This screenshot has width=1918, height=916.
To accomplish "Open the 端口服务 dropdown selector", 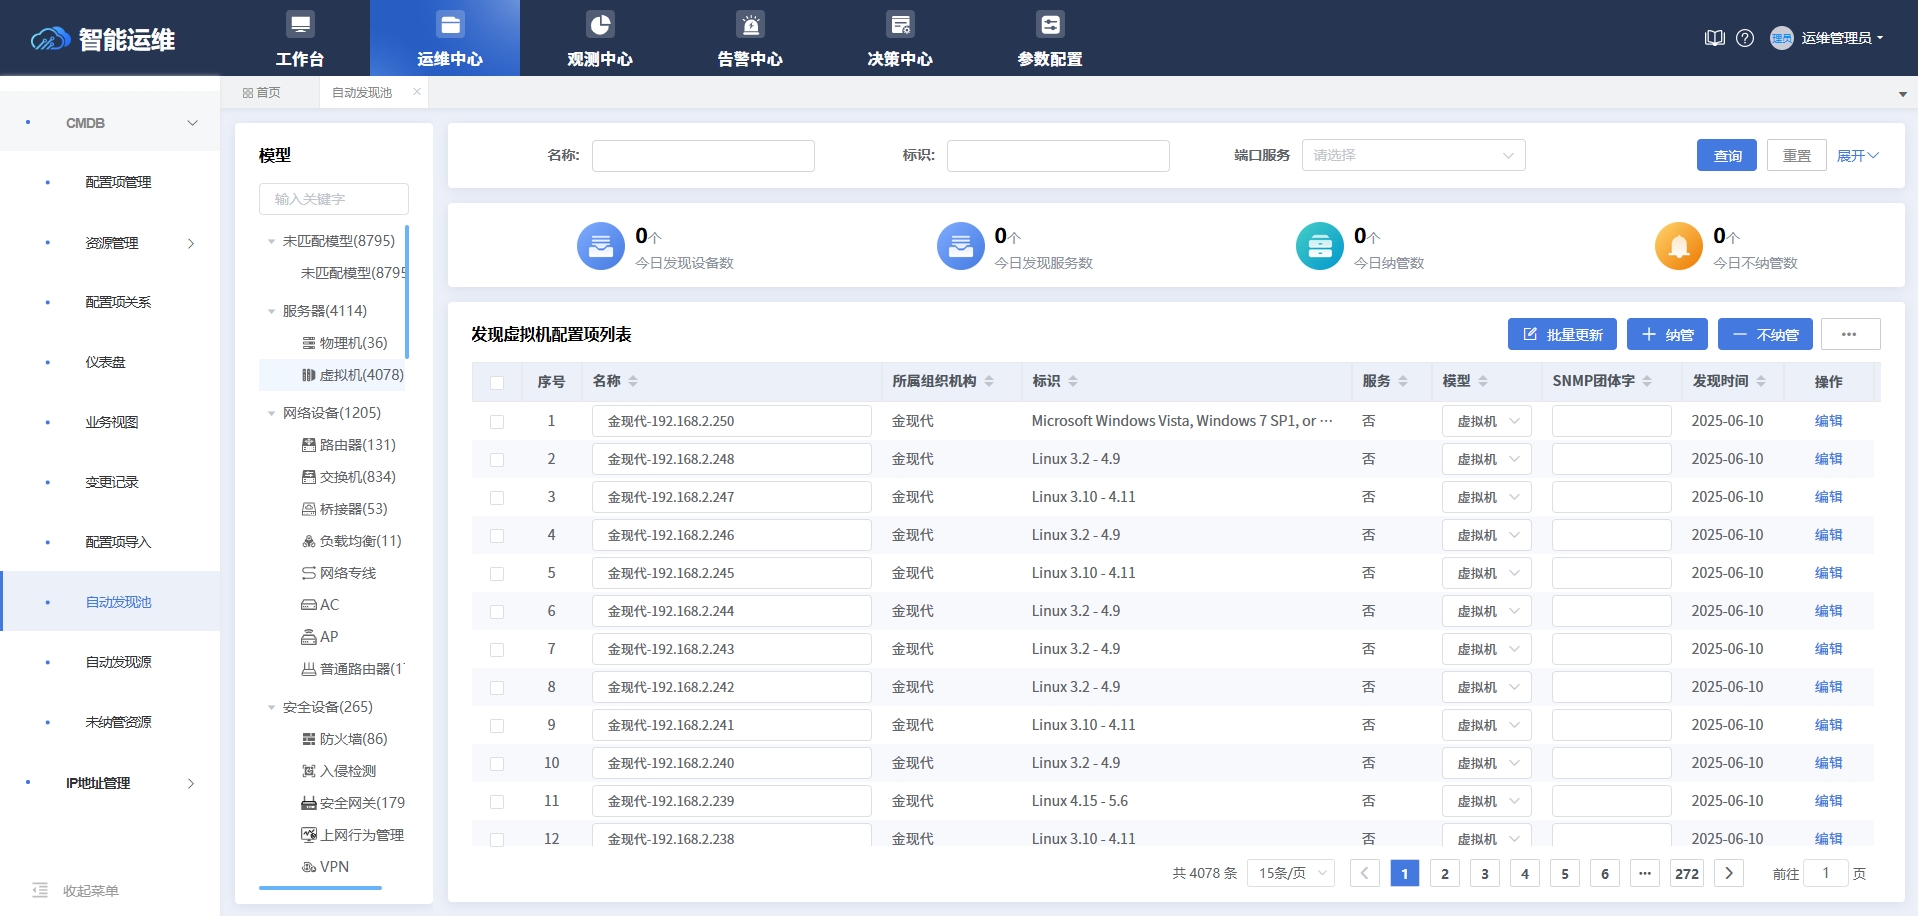I will click(1413, 156).
